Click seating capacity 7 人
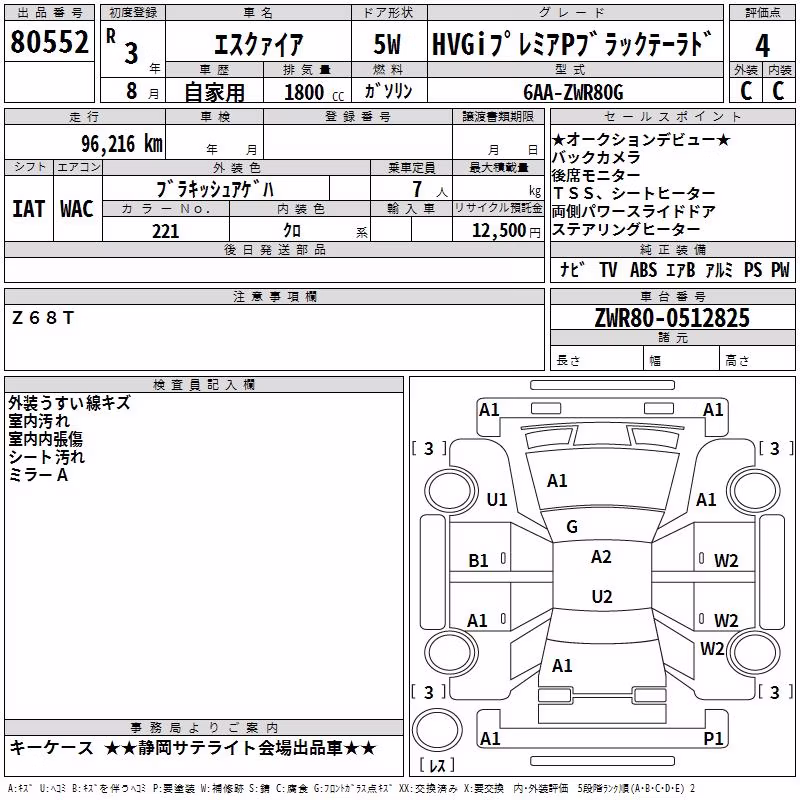This screenshot has height=800, width=800. pos(430,189)
